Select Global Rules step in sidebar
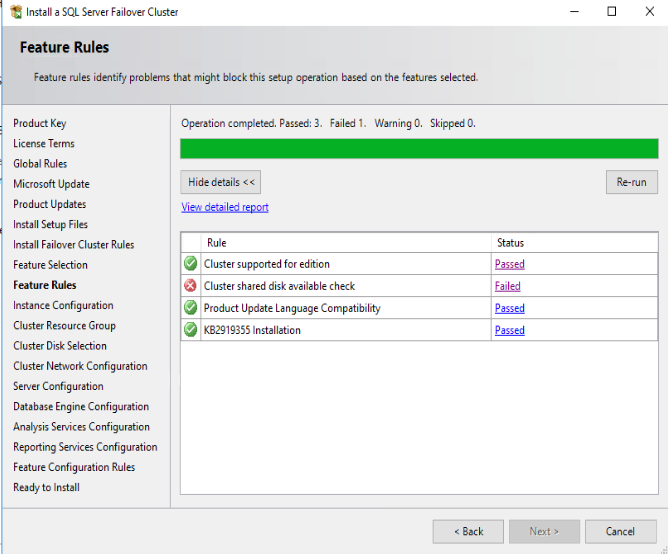The height and width of the screenshot is (554, 668). (40, 164)
